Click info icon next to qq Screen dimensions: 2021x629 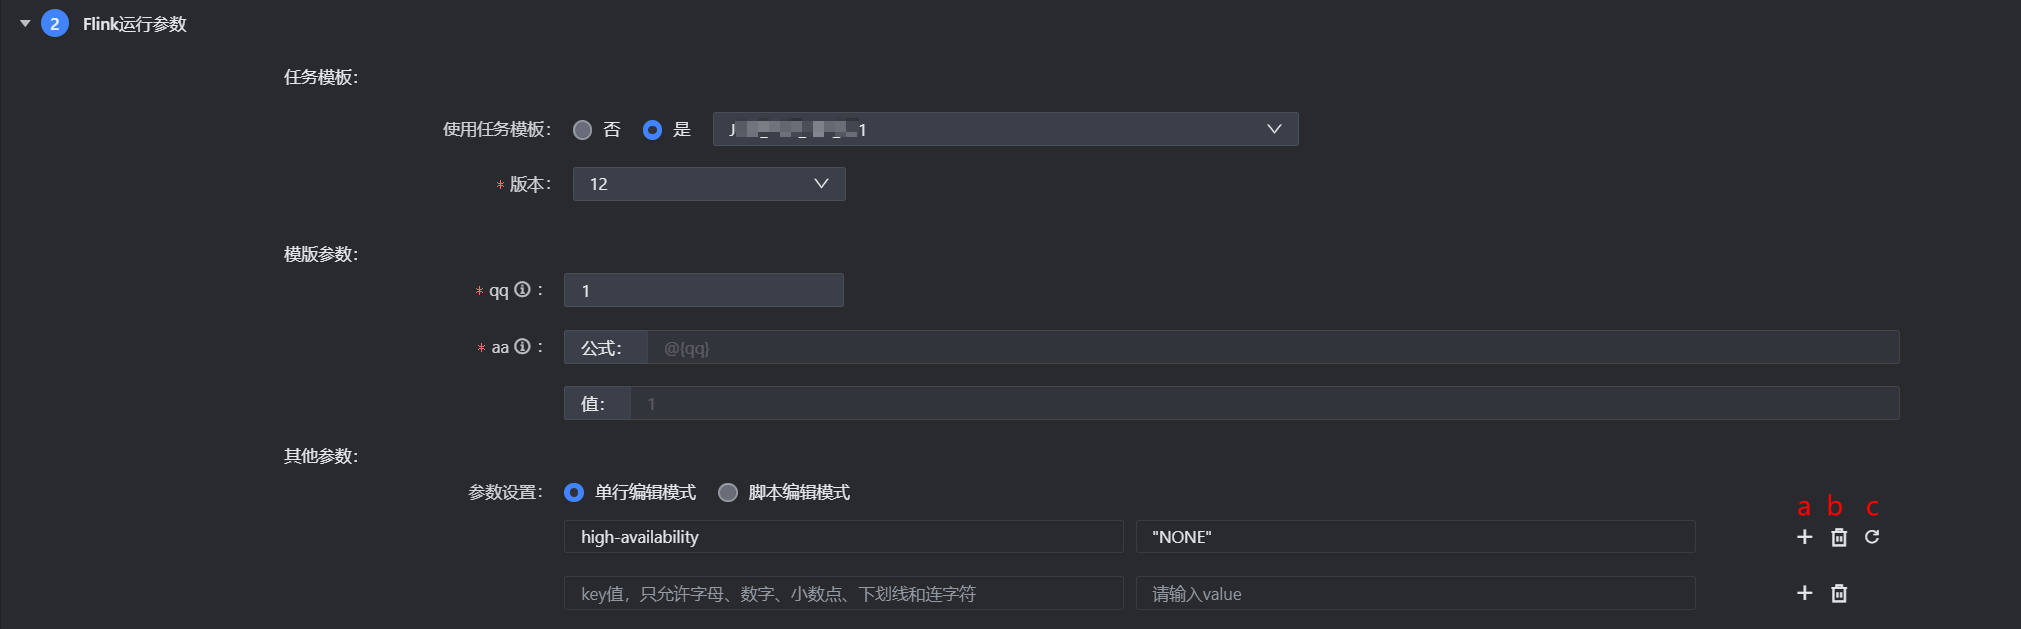pos(522,289)
